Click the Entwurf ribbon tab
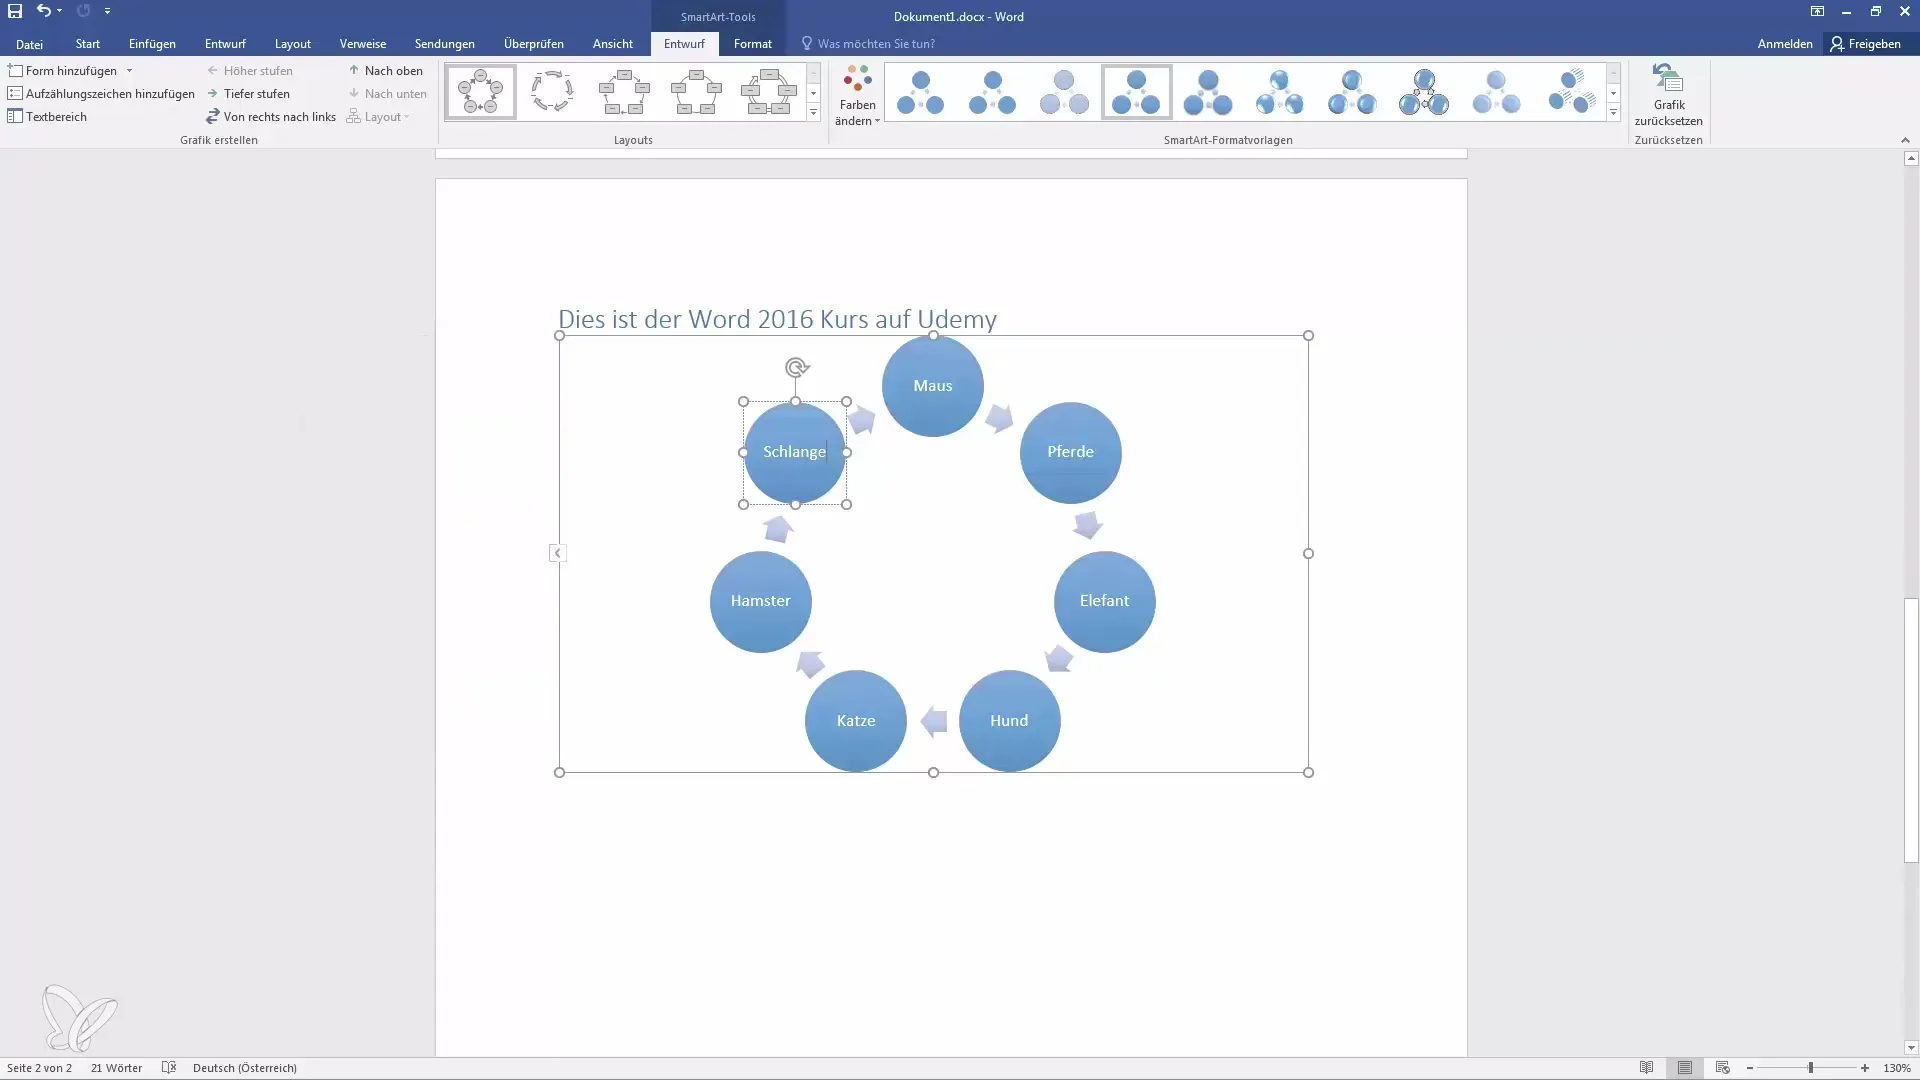The height and width of the screenshot is (1080, 1920). (224, 44)
